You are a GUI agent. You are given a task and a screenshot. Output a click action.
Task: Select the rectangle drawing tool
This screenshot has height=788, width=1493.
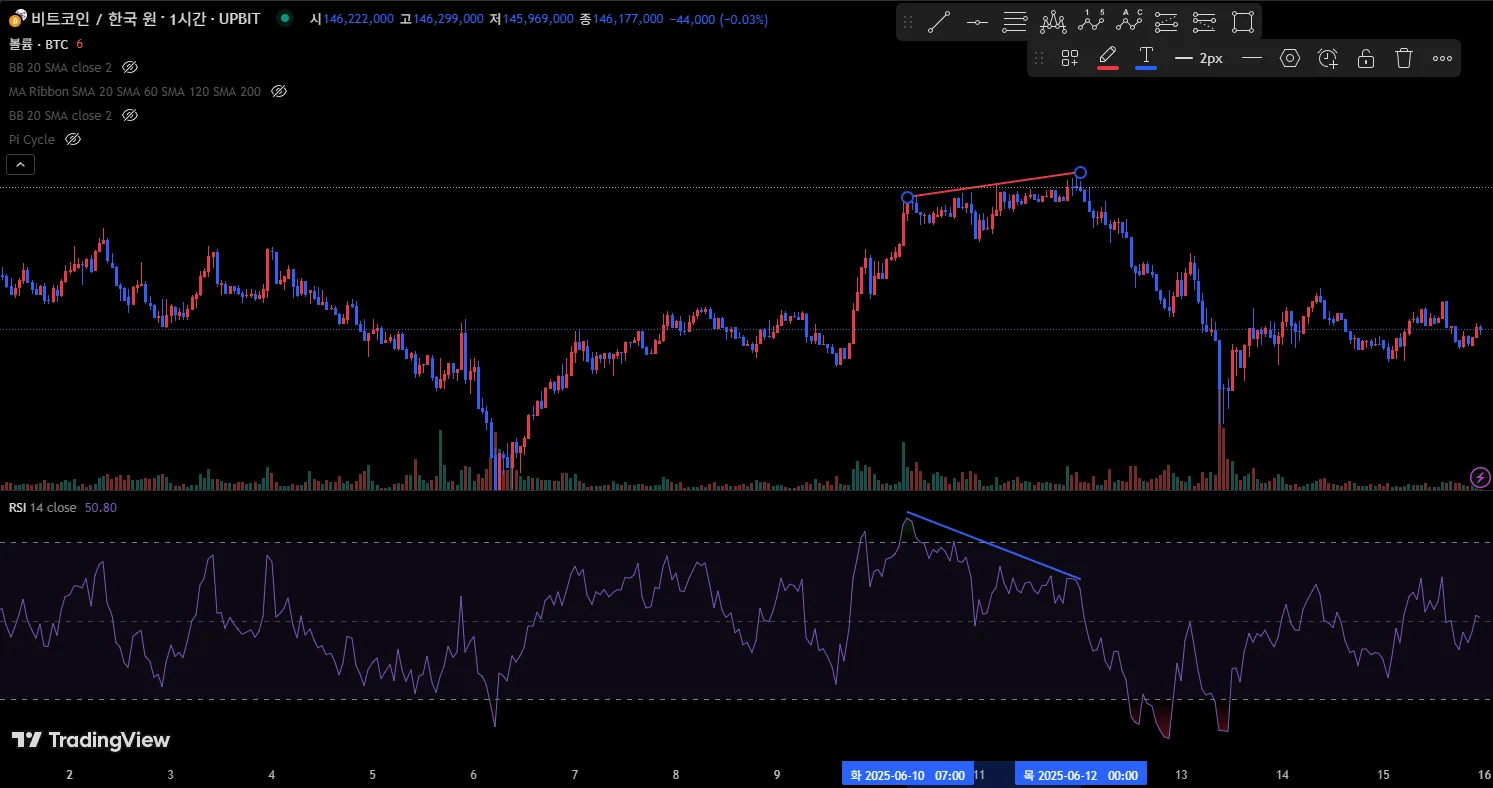click(x=1243, y=22)
